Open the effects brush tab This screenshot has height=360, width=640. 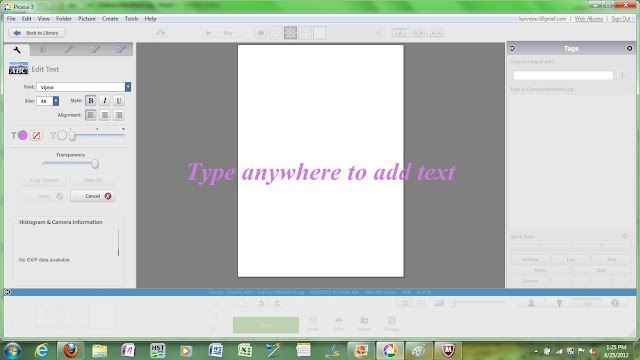[69, 50]
